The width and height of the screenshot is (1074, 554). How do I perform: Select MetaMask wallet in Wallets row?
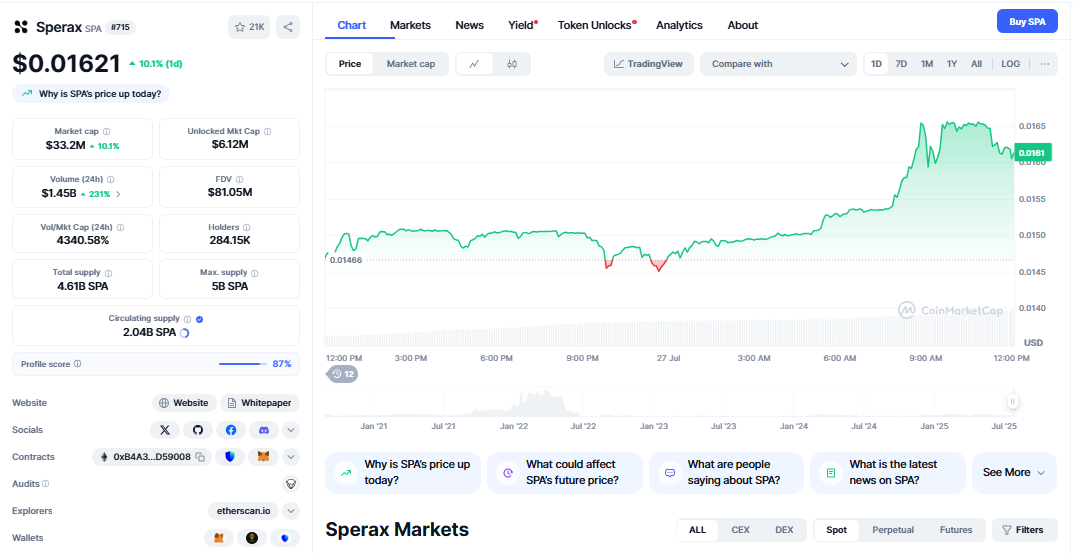pos(219,538)
